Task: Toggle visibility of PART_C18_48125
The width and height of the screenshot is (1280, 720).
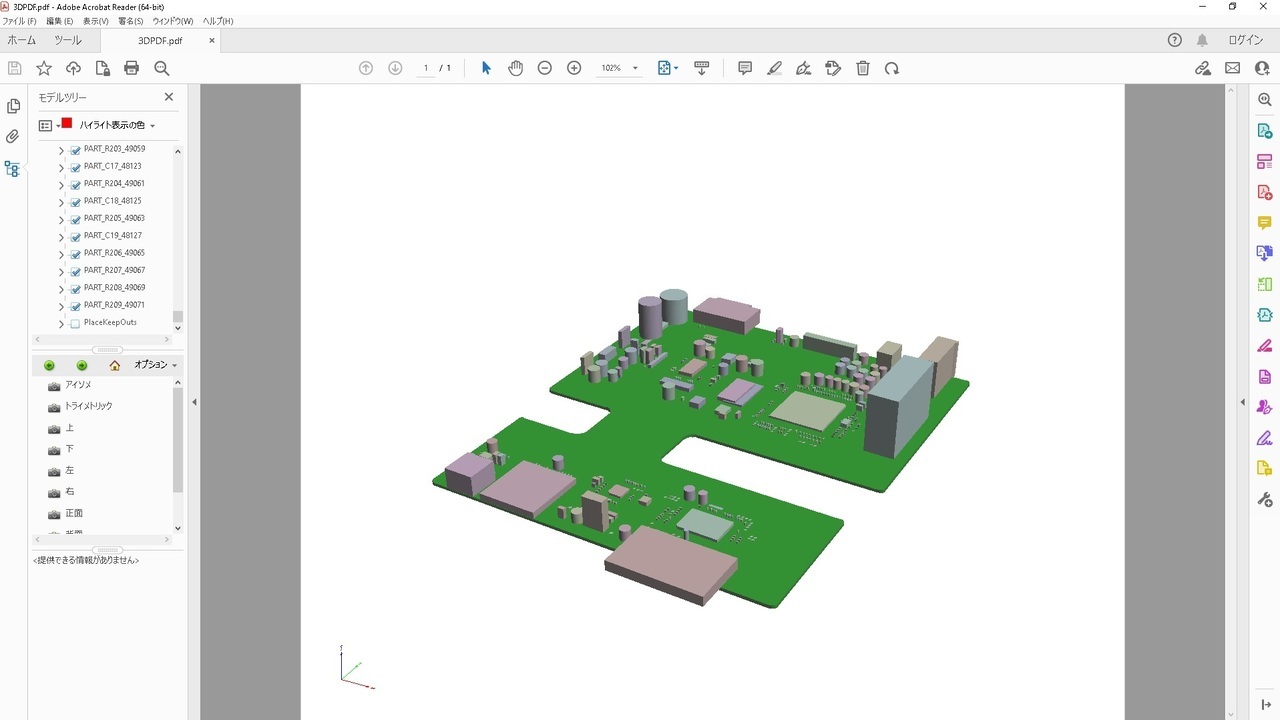Action: (75, 202)
